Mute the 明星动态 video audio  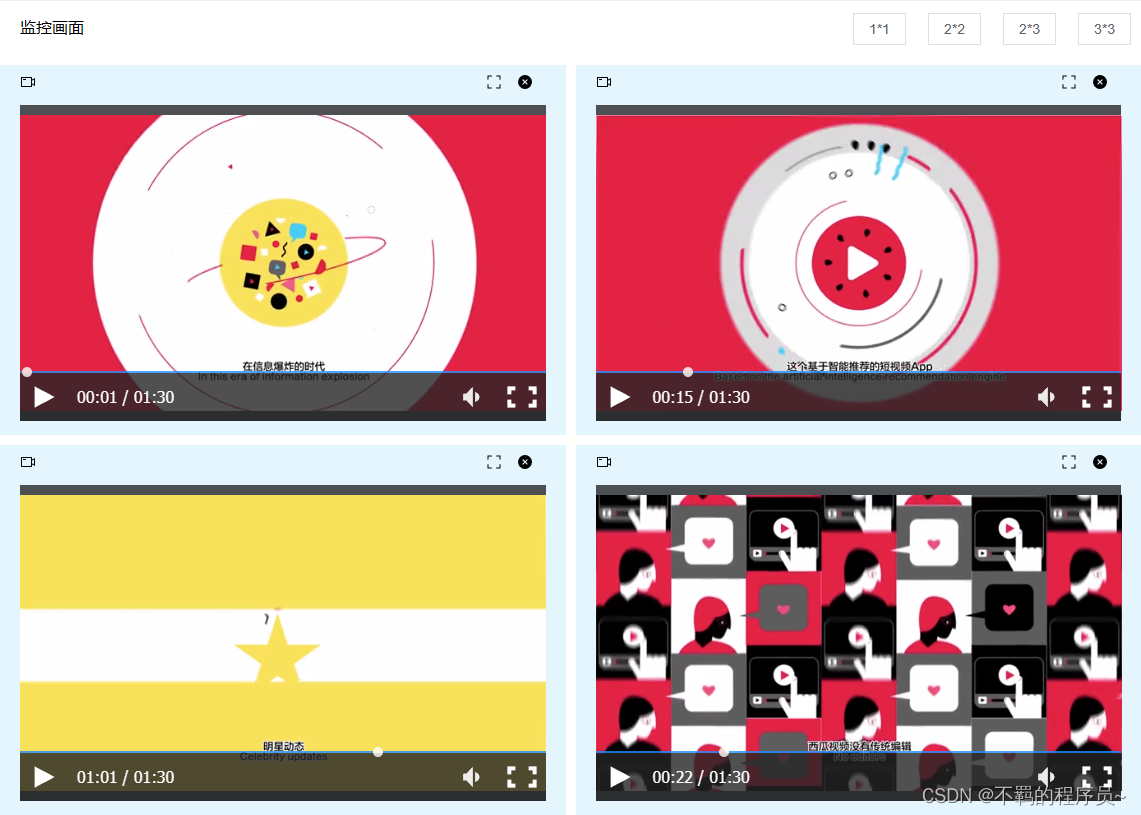click(x=471, y=776)
